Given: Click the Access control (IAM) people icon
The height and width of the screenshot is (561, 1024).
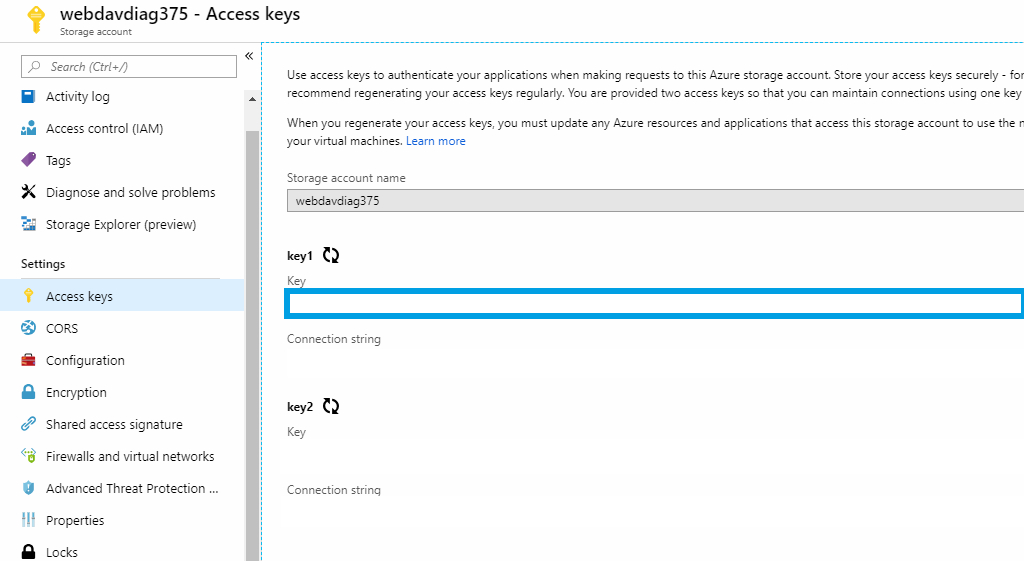Looking at the screenshot, I should [x=28, y=129].
